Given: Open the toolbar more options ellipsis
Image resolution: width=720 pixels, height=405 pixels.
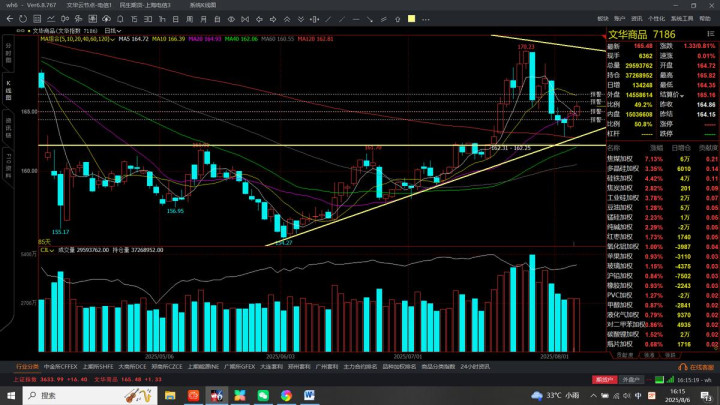Looking at the screenshot, I should (x=426, y=19).
